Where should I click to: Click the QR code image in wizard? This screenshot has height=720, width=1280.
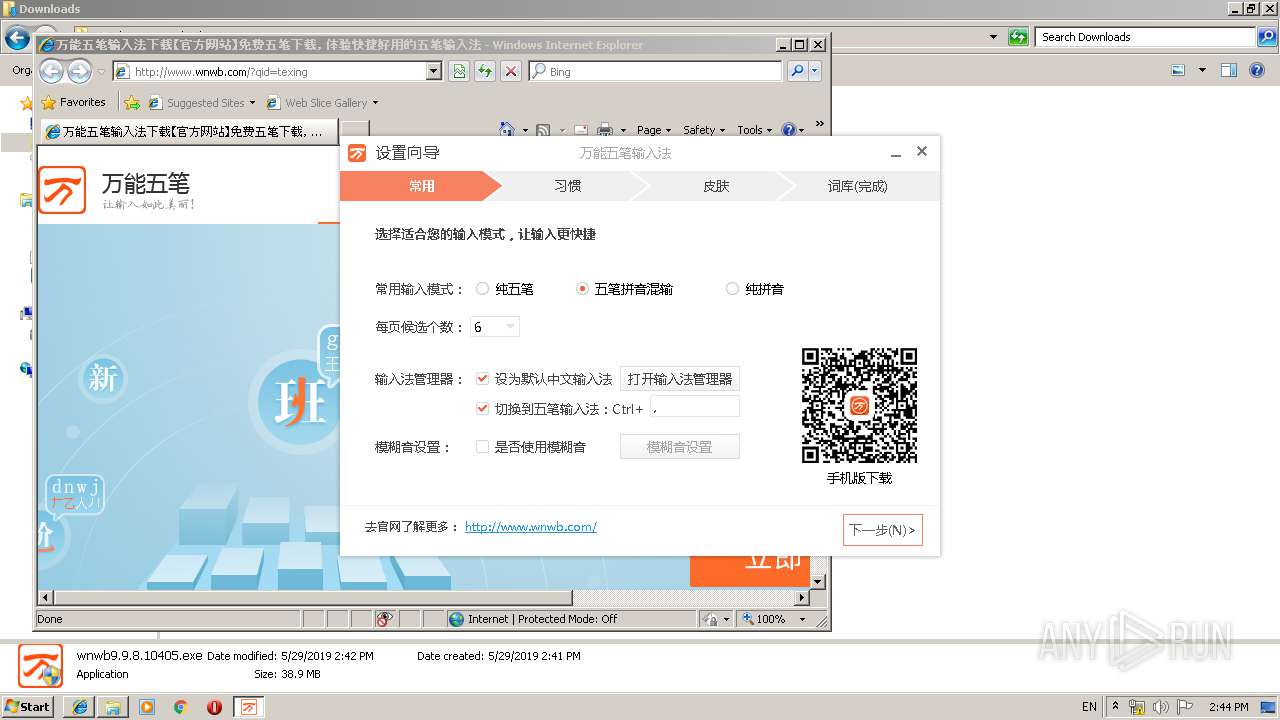click(x=859, y=405)
